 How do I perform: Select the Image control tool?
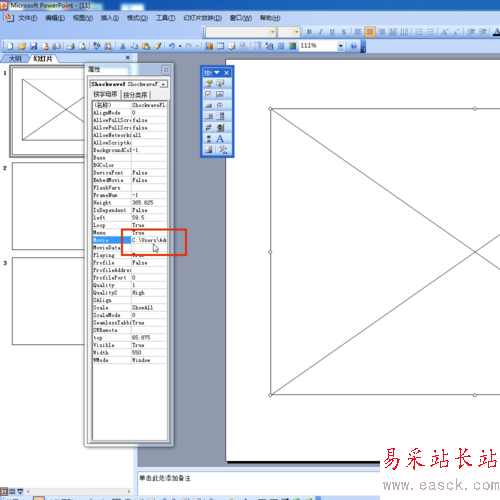pos(209,150)
